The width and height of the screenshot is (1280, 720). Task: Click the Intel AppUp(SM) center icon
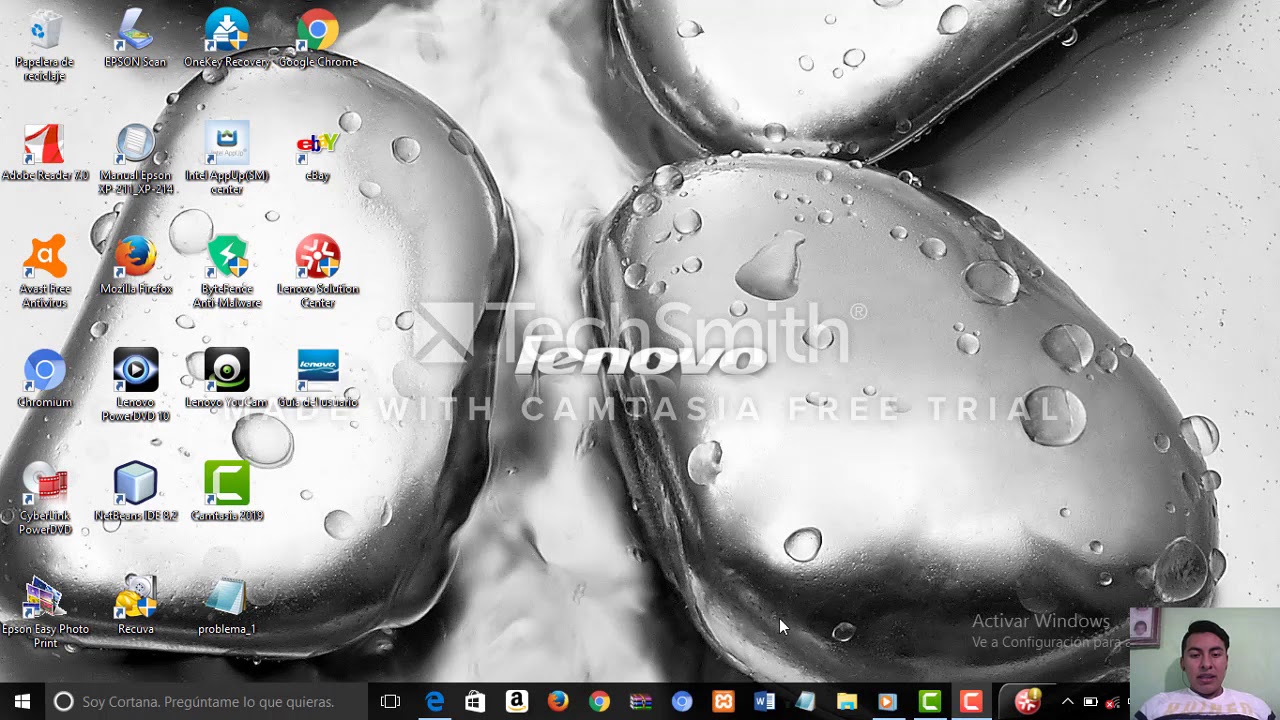pos(227,159)
